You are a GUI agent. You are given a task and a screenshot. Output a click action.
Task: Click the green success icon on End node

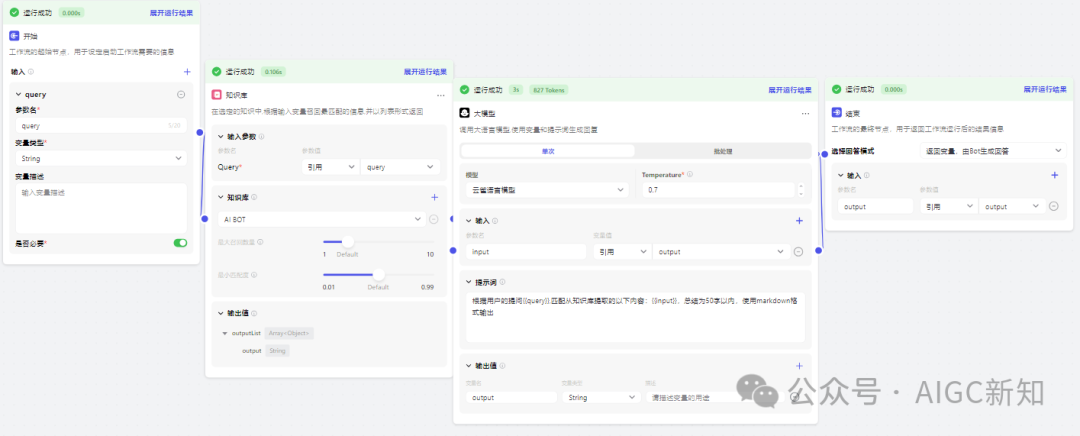836,89
